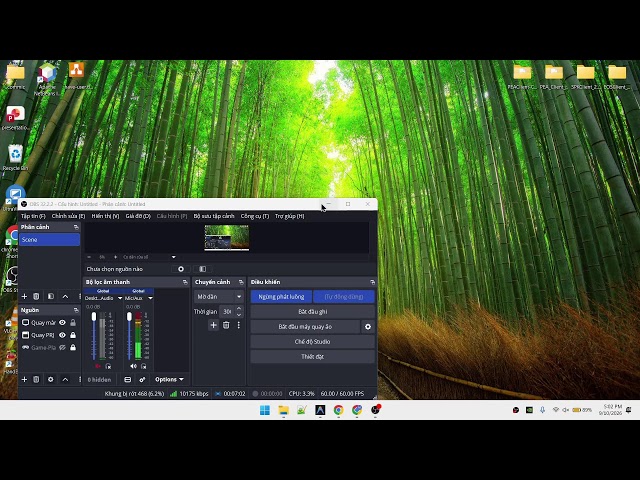Delete the selected scene with the Phân cảnh trash icon
Screen dimensions: 640x480
36,296
